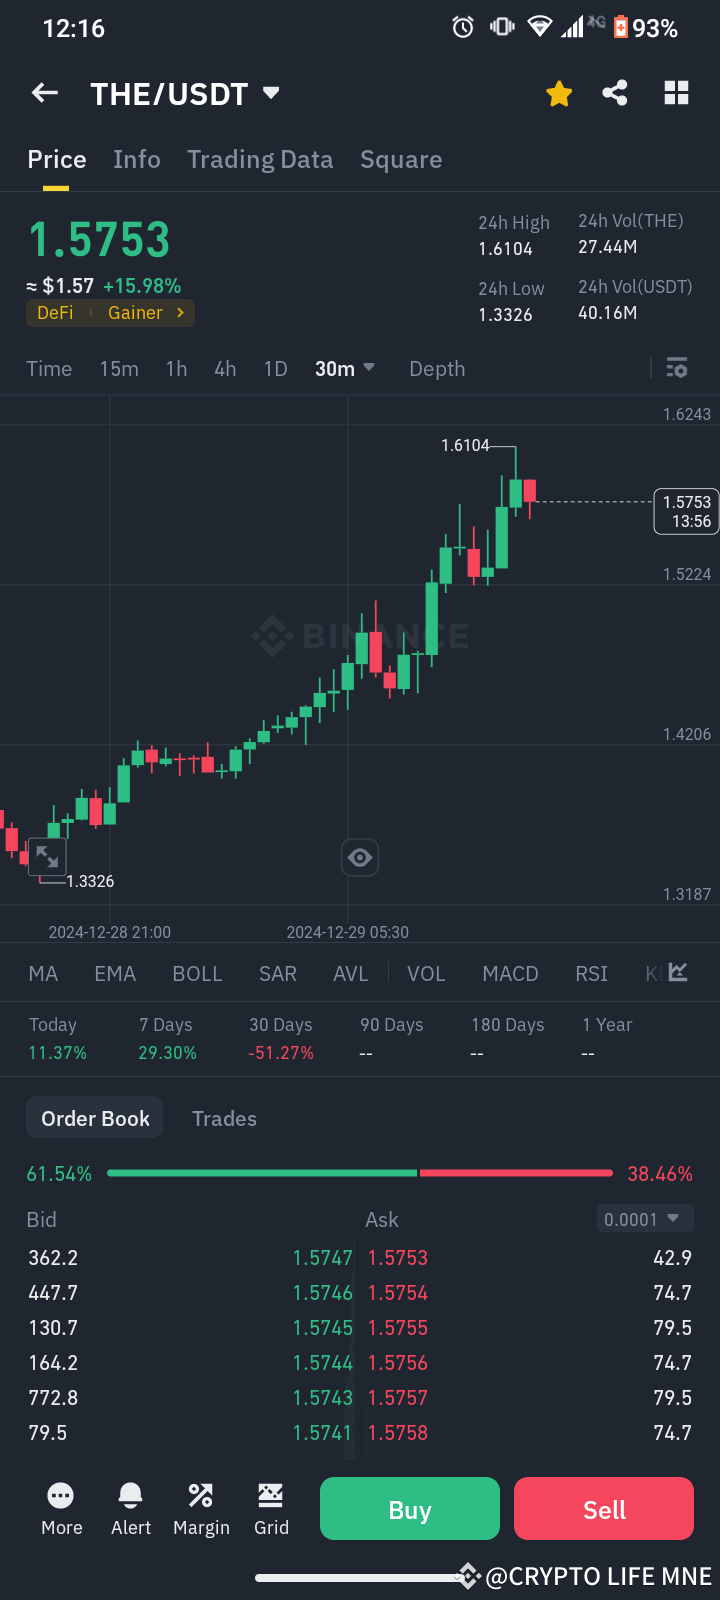Share this trading pair via share icon

click(614, 92)
